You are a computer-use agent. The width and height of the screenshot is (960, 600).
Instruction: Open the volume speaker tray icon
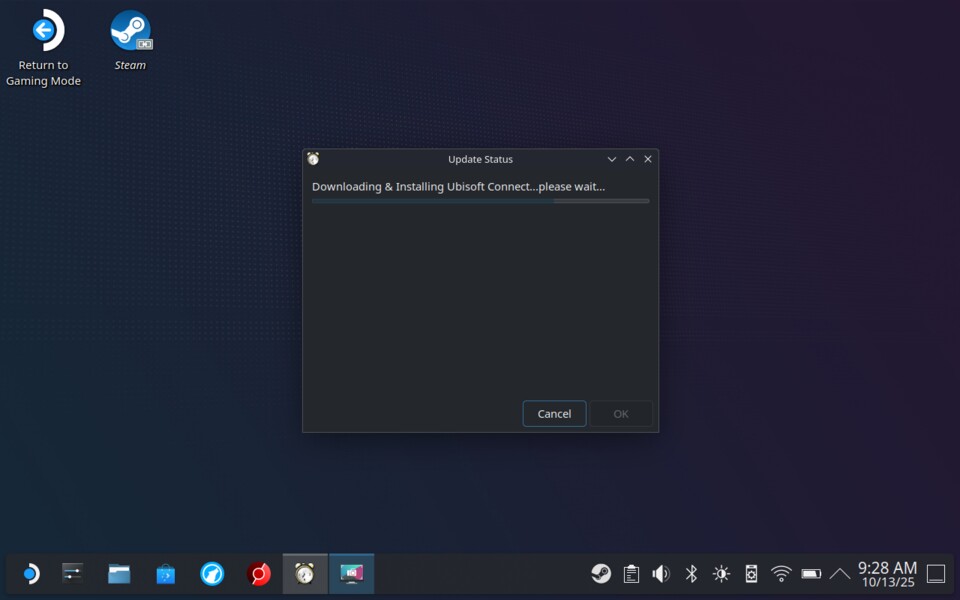click(x=661, y=574)
